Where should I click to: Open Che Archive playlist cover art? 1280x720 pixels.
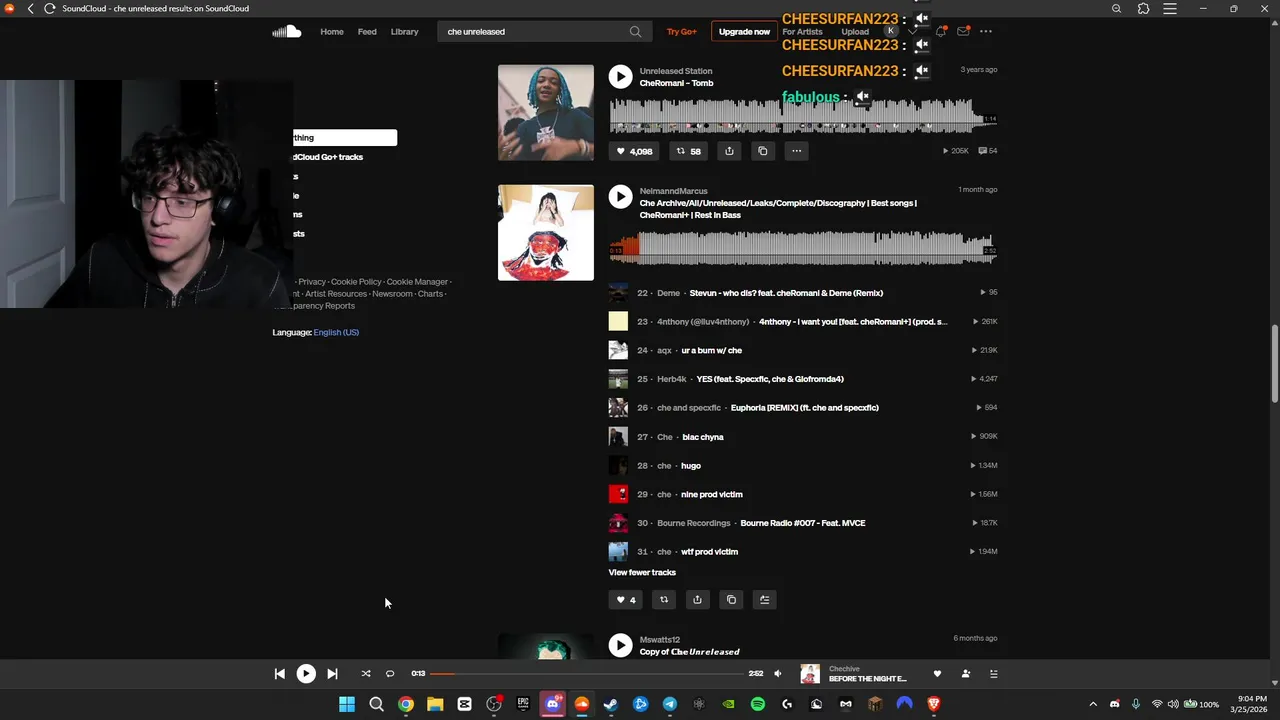[x=546, y=233]
